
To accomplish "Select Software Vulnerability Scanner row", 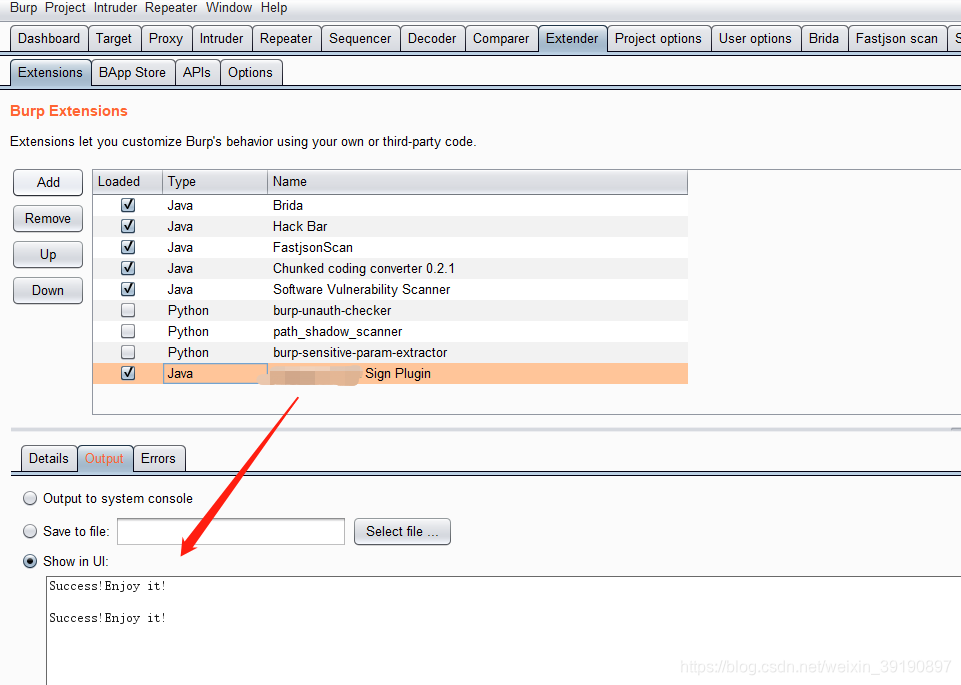I will (390, 289).
